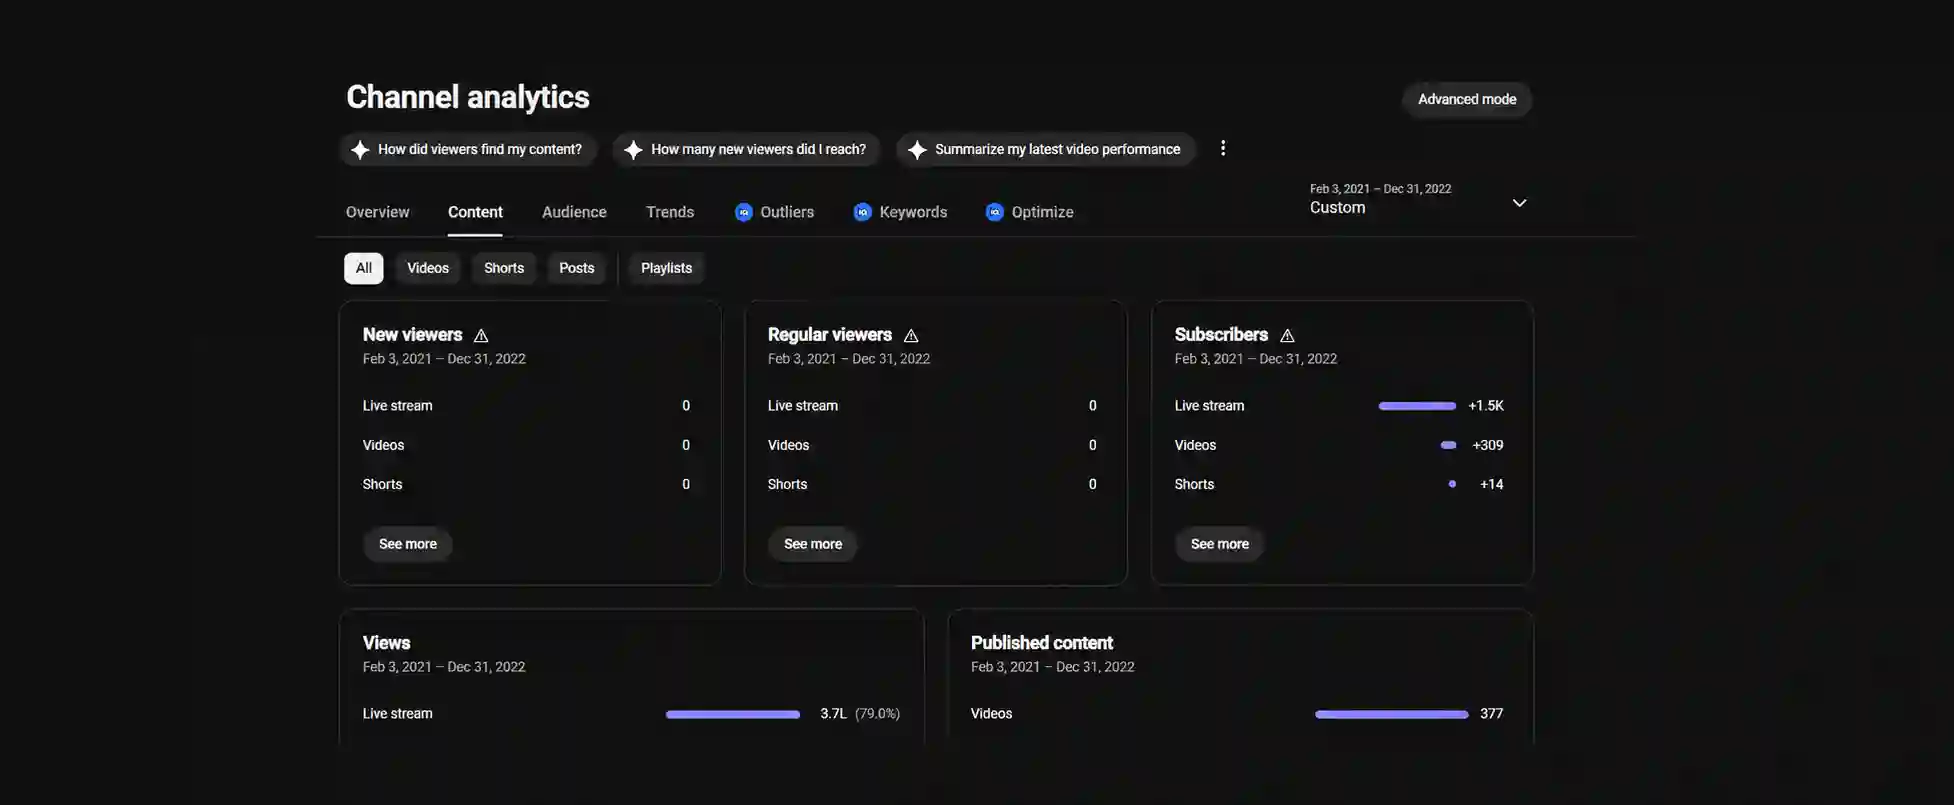Filter content by Videos chip
1954x805 pixels.
428,268
